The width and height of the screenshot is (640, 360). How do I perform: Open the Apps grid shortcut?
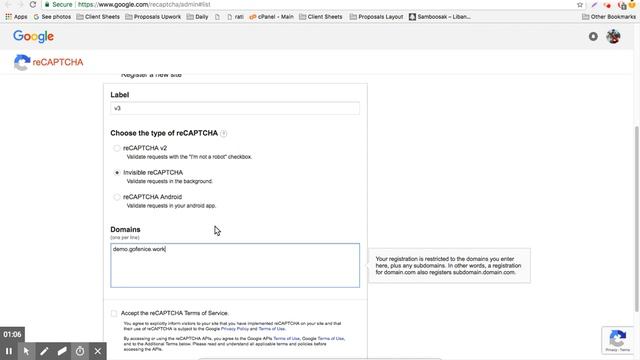coord(16,17)
